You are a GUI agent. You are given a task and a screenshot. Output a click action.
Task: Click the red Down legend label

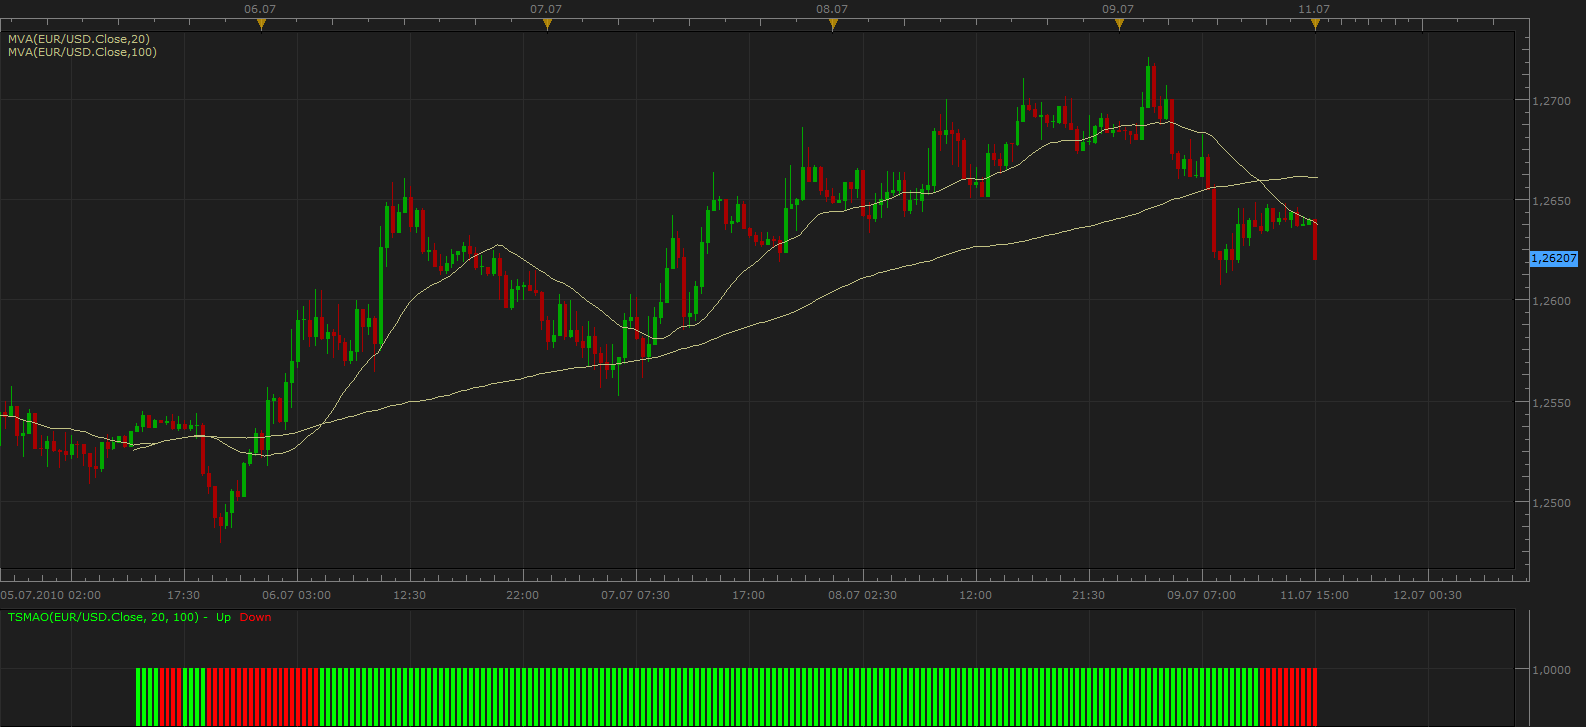[x=255, y=617]
